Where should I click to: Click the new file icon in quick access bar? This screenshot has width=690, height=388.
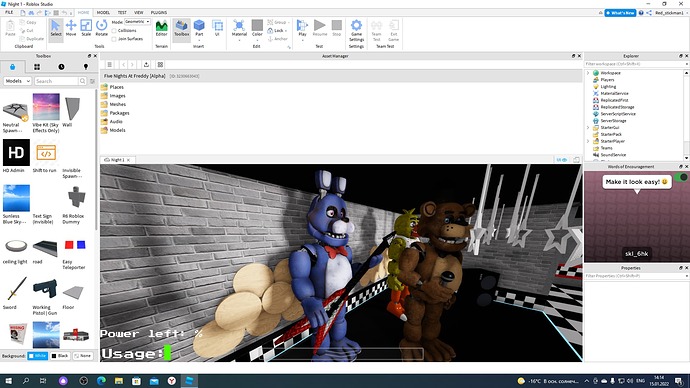coord(23,13)
